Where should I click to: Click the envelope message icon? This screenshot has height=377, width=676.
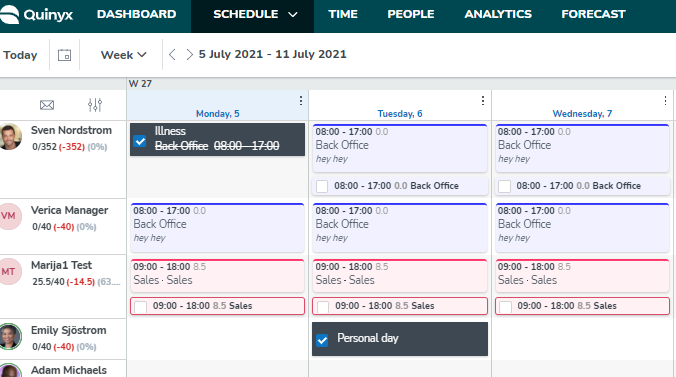tap(47, 105)
